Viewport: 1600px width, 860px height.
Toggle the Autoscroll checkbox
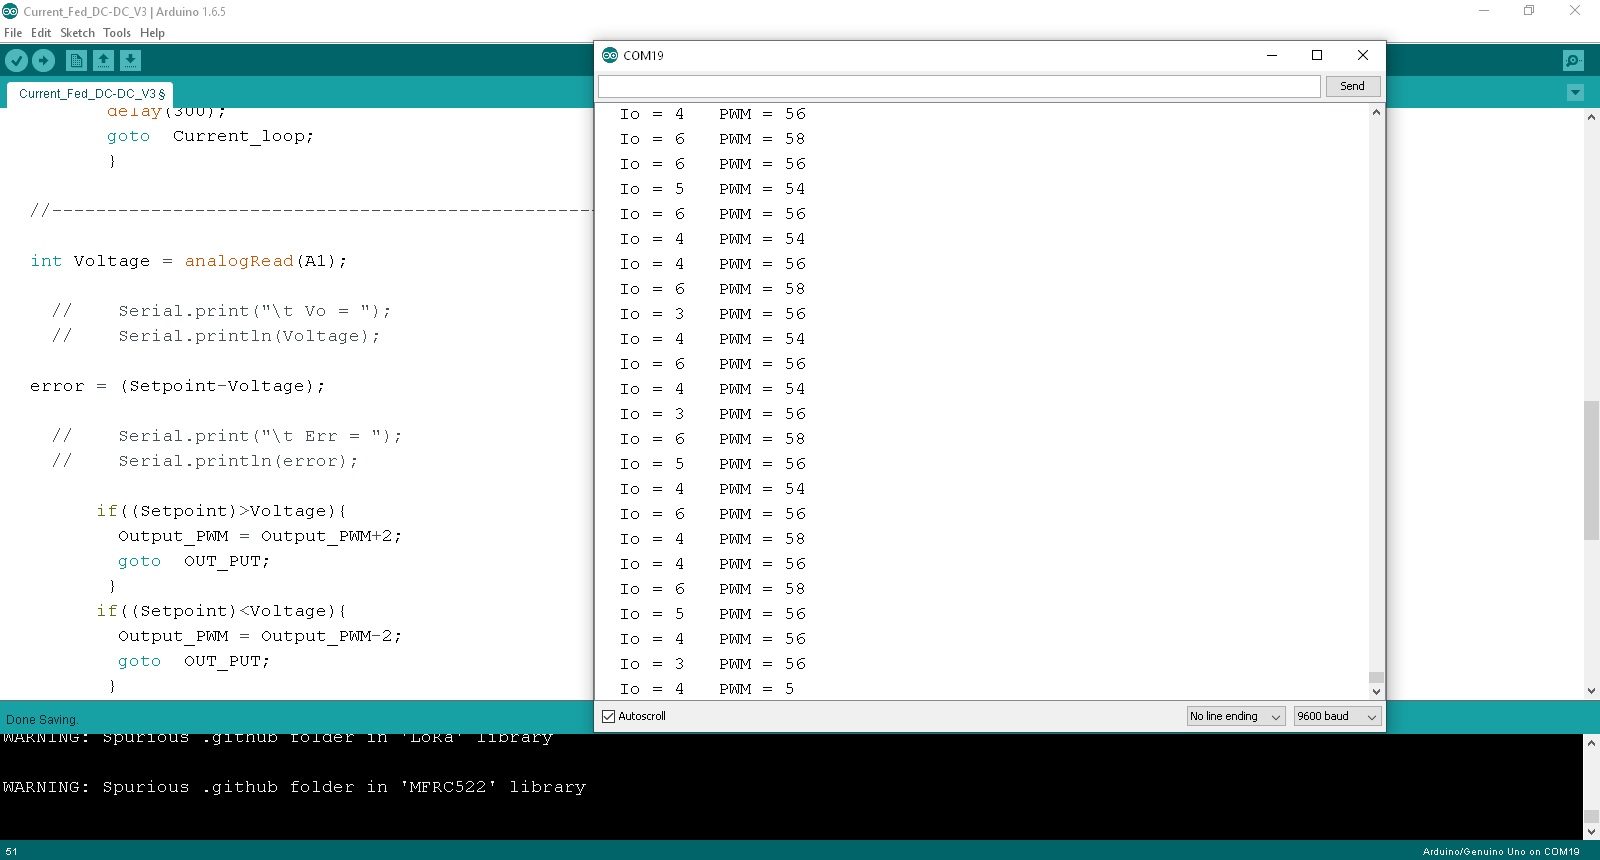tap(608, 716)
